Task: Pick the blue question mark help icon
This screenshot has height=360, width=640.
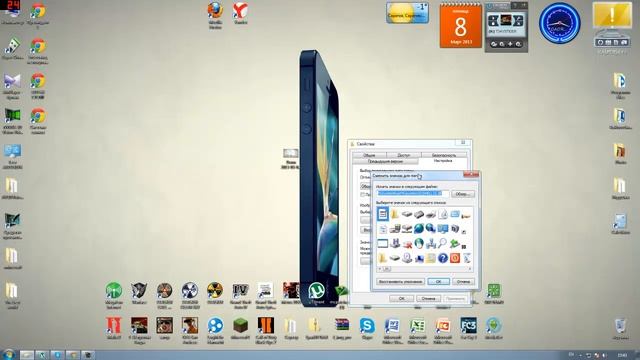Action: tap(443, 258)
